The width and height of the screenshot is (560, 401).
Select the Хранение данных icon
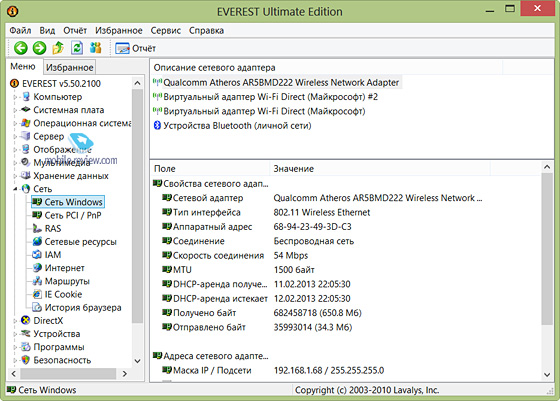point(26,175)
